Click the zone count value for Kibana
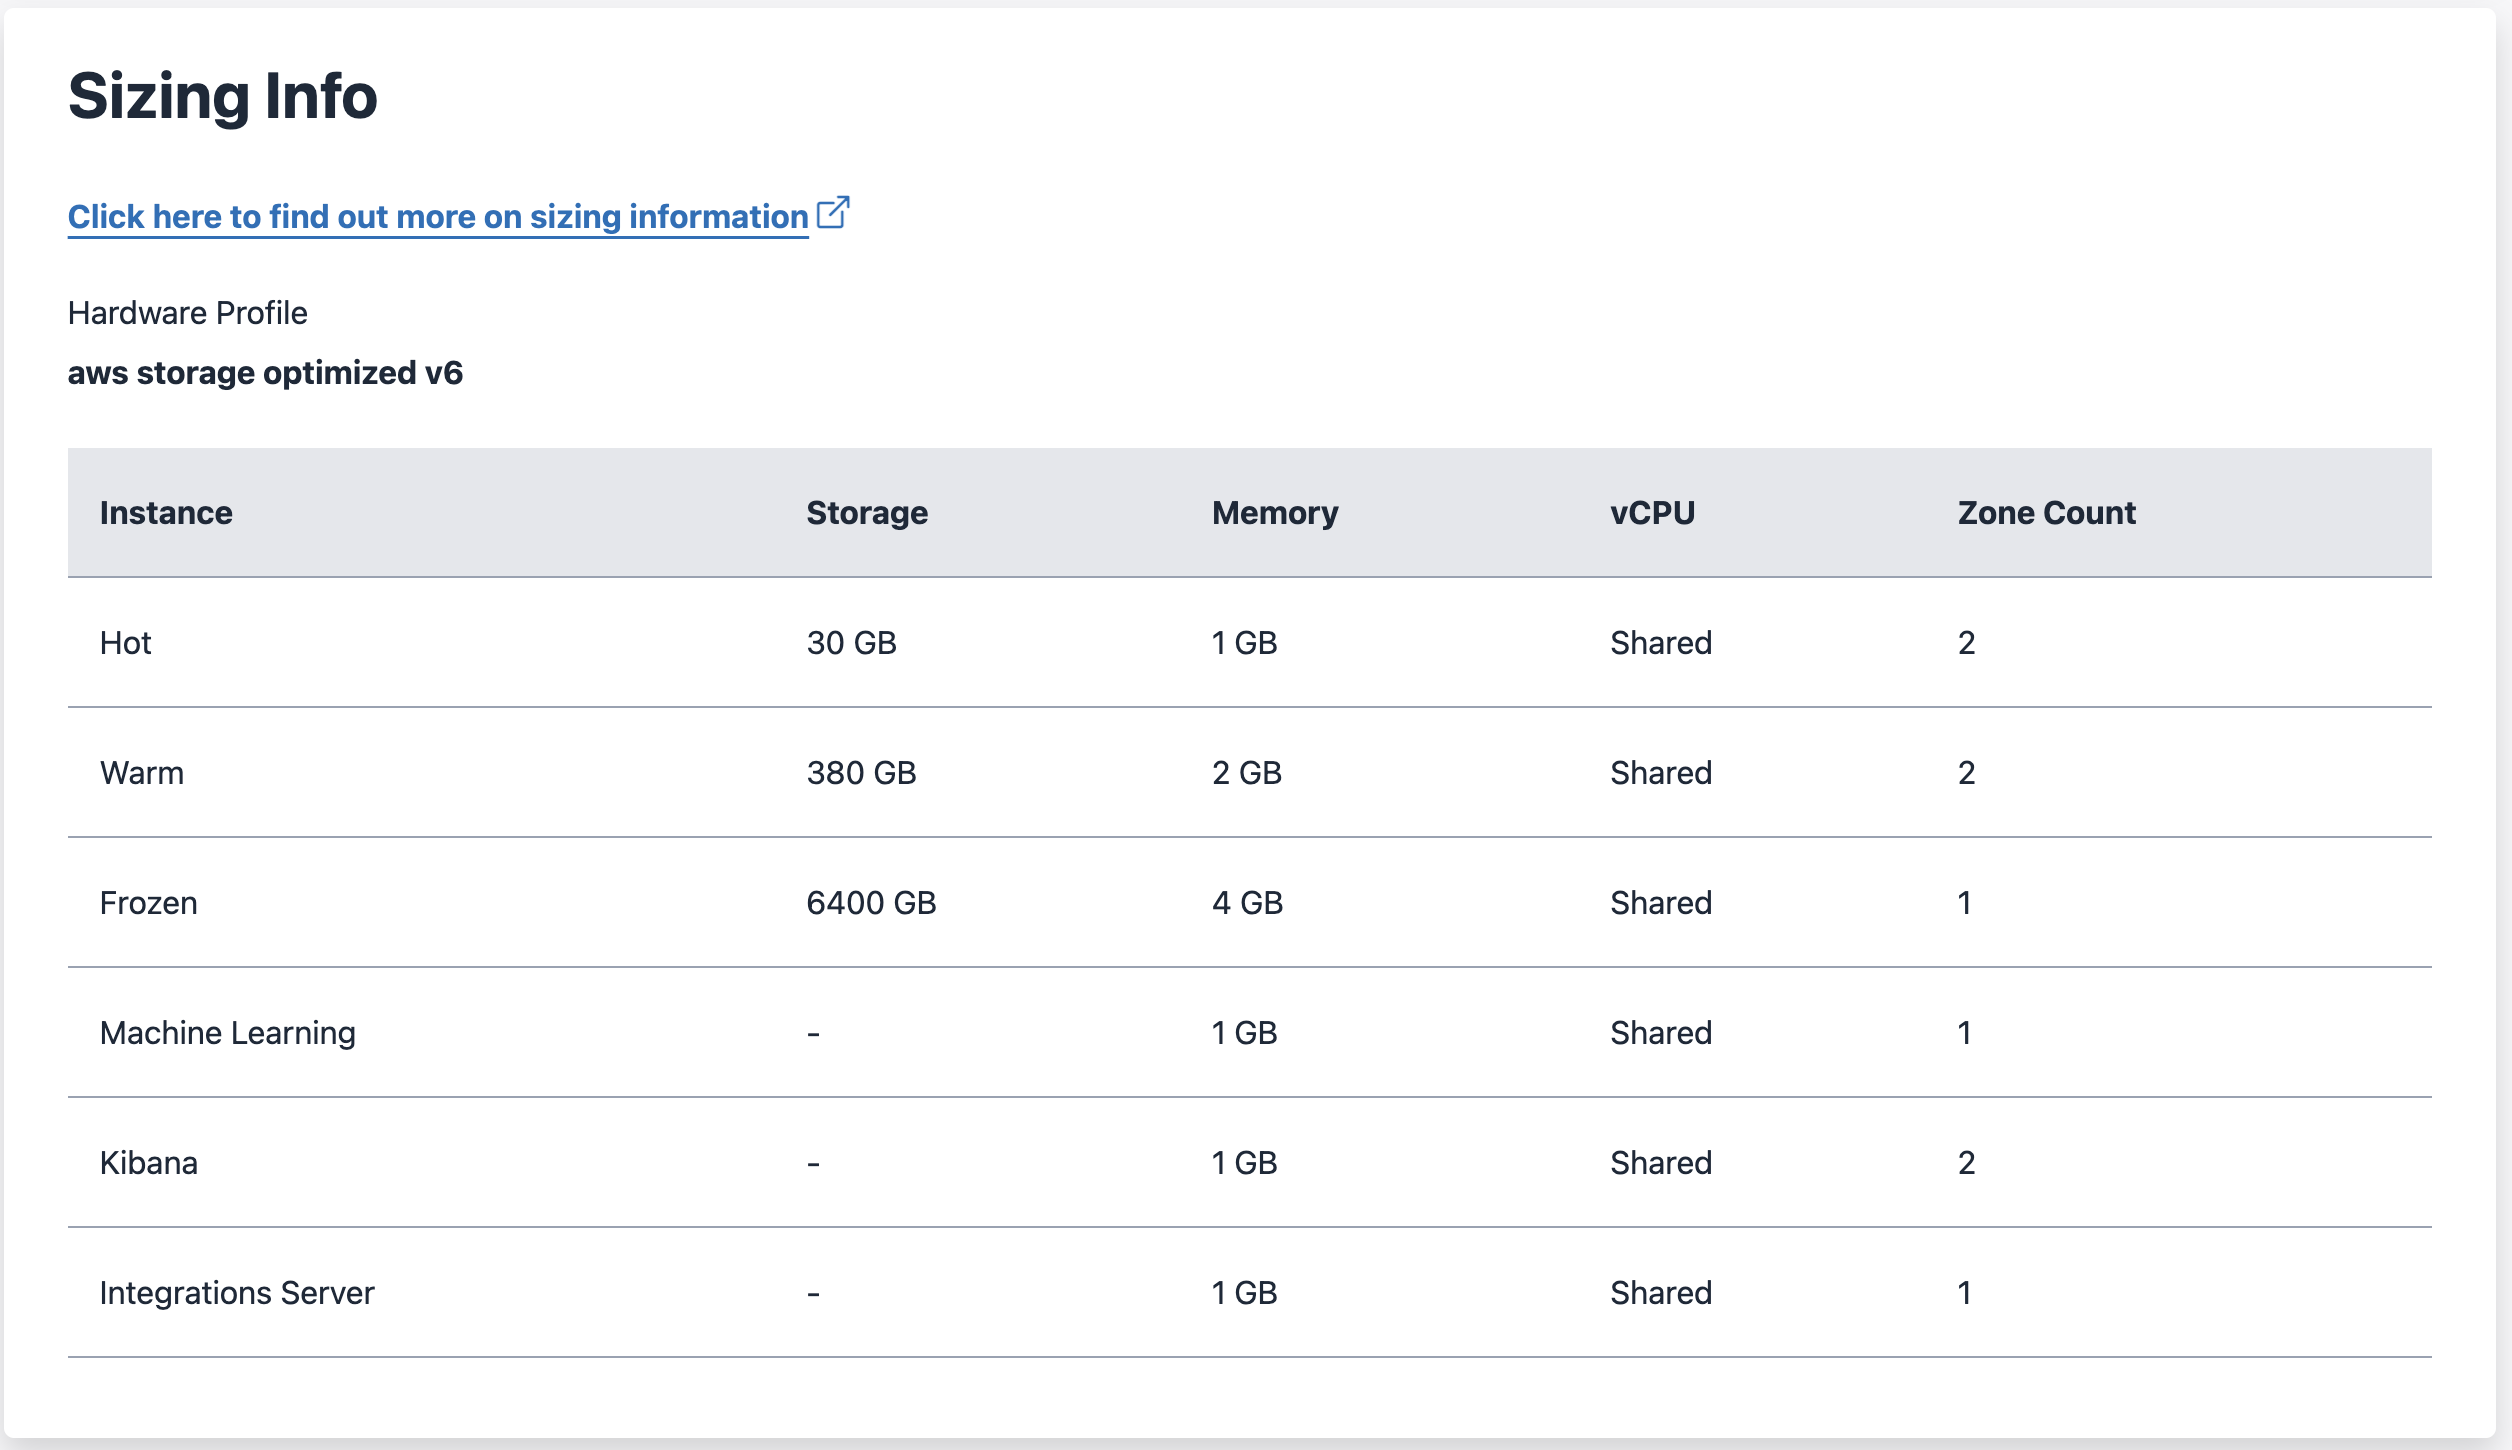The width and height of the screenshot is (2512, 1450). click(1965, 1163)
